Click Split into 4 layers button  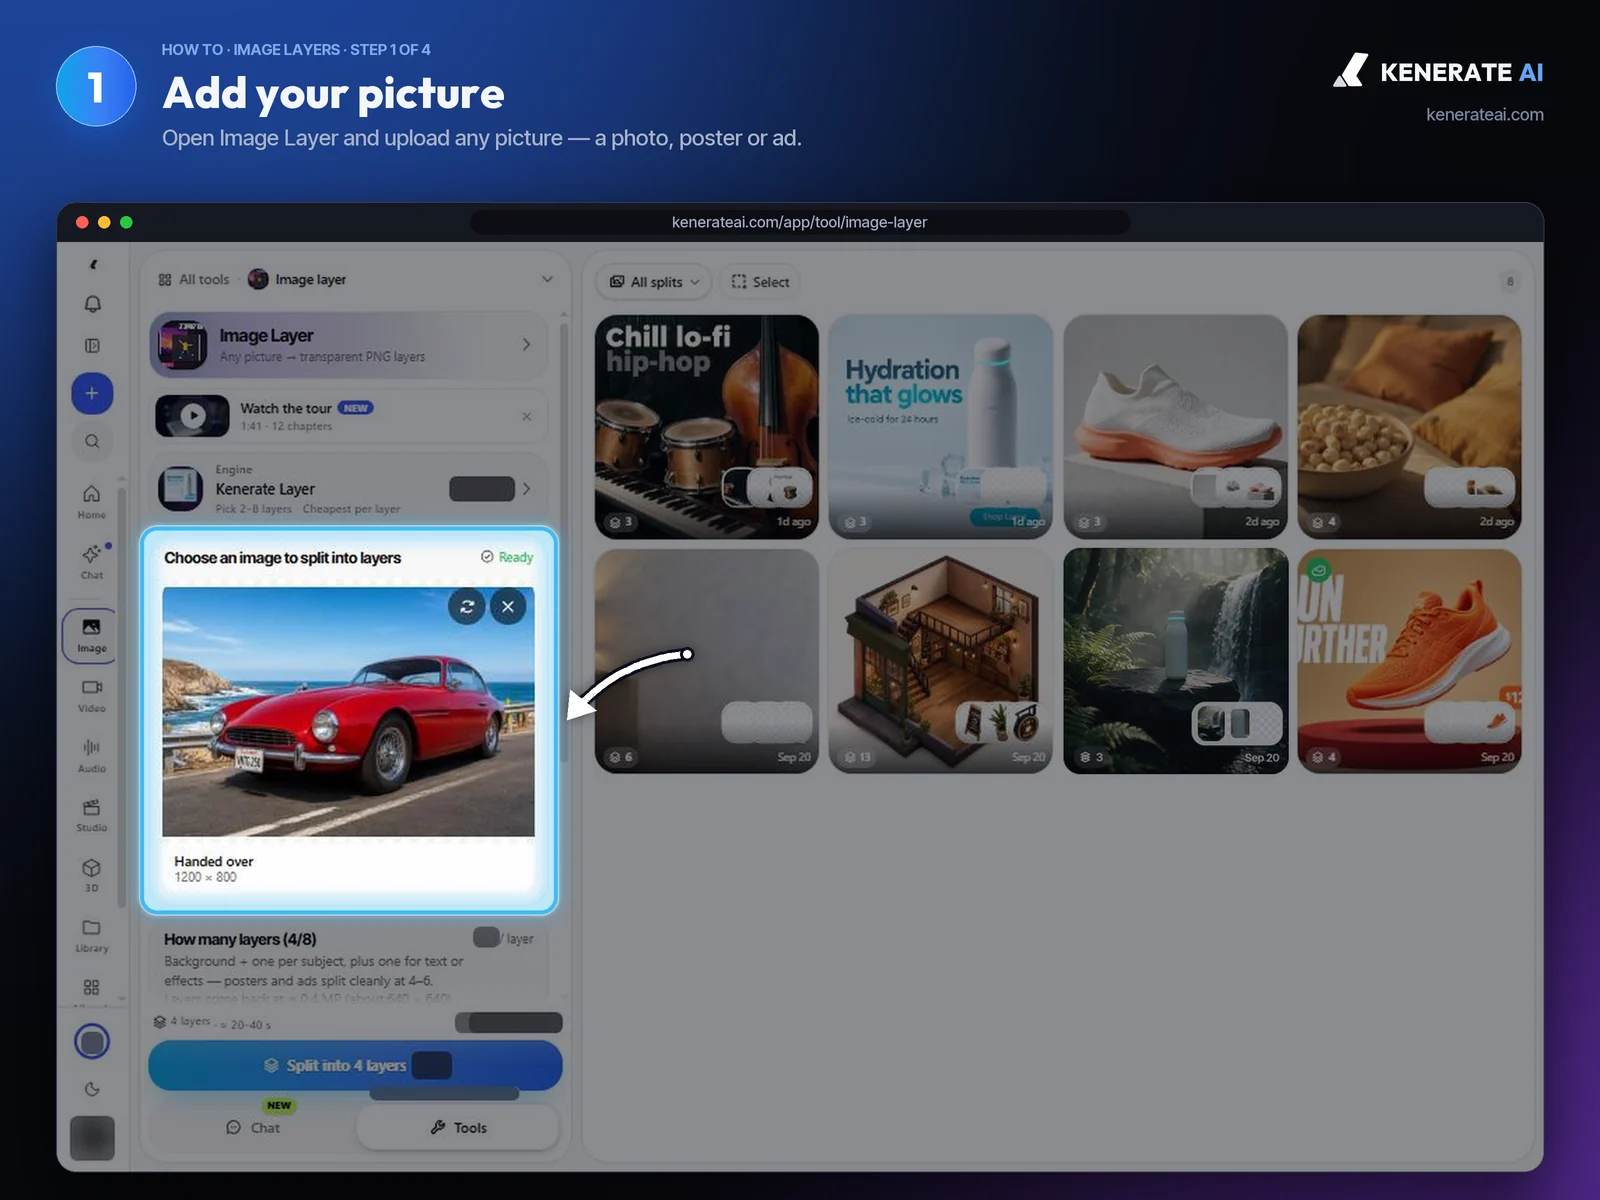[355, 1065]
